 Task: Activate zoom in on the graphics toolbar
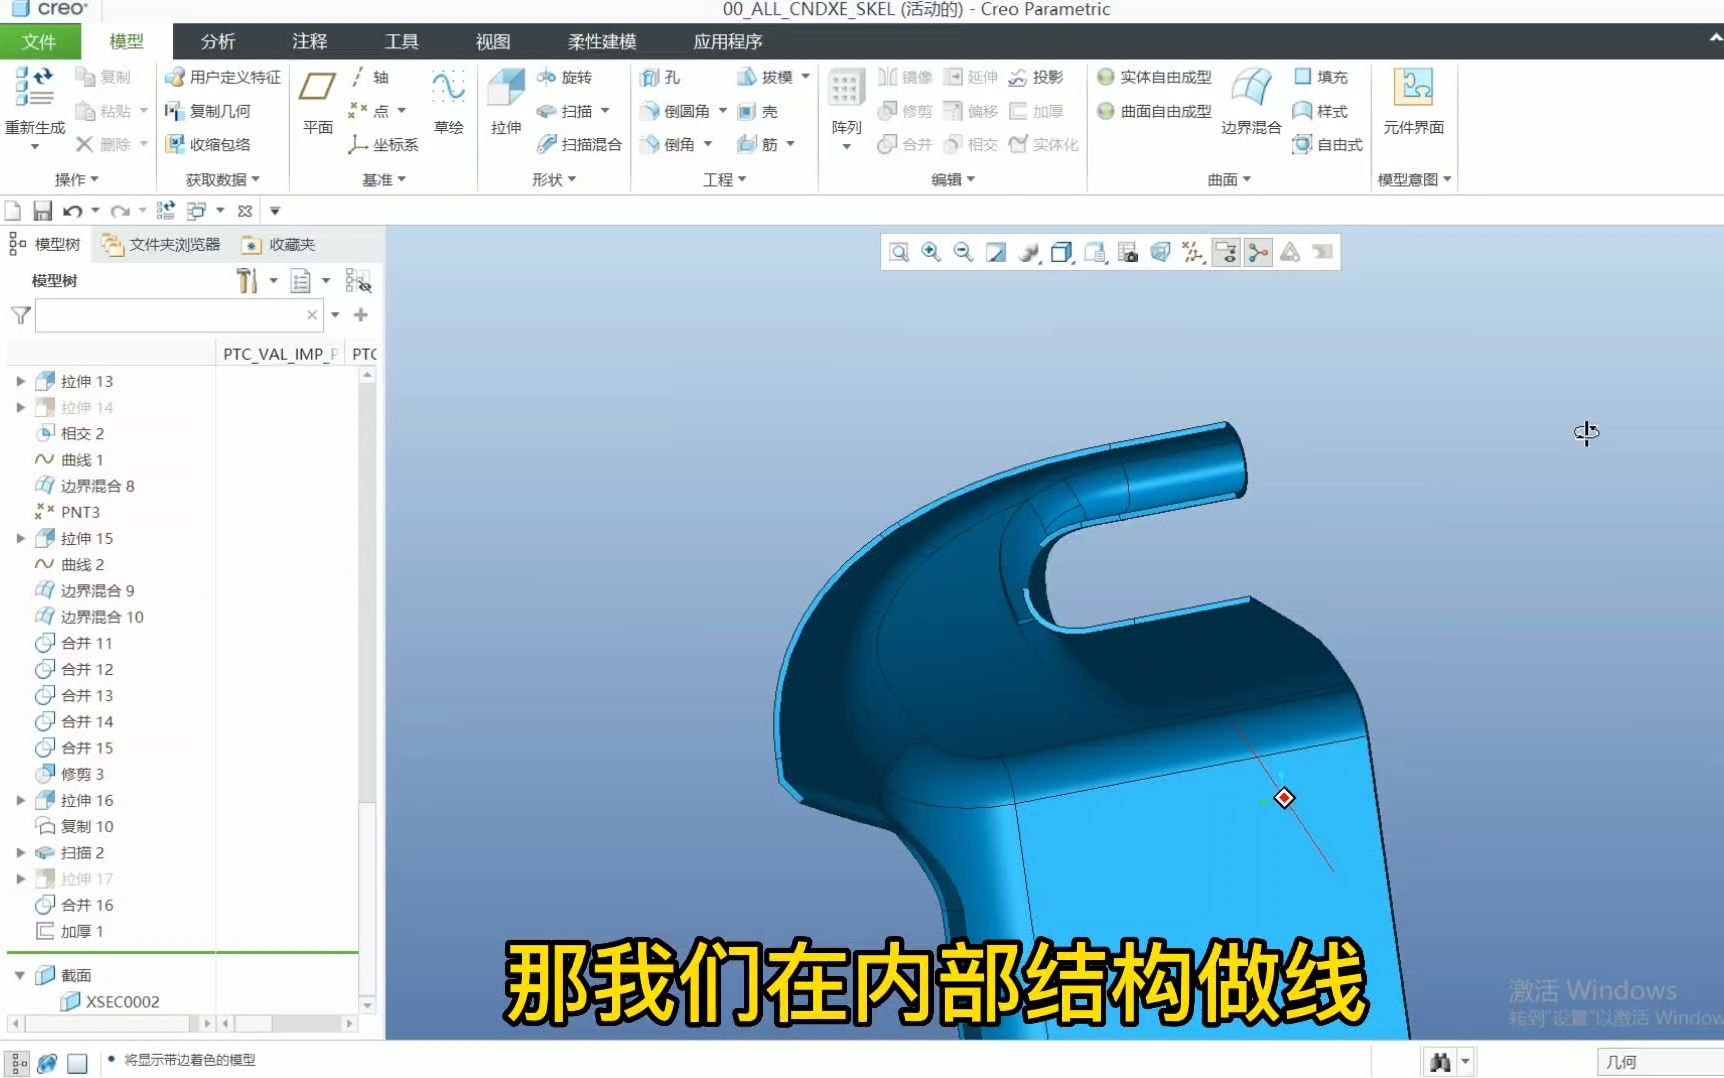pos(931,252)
